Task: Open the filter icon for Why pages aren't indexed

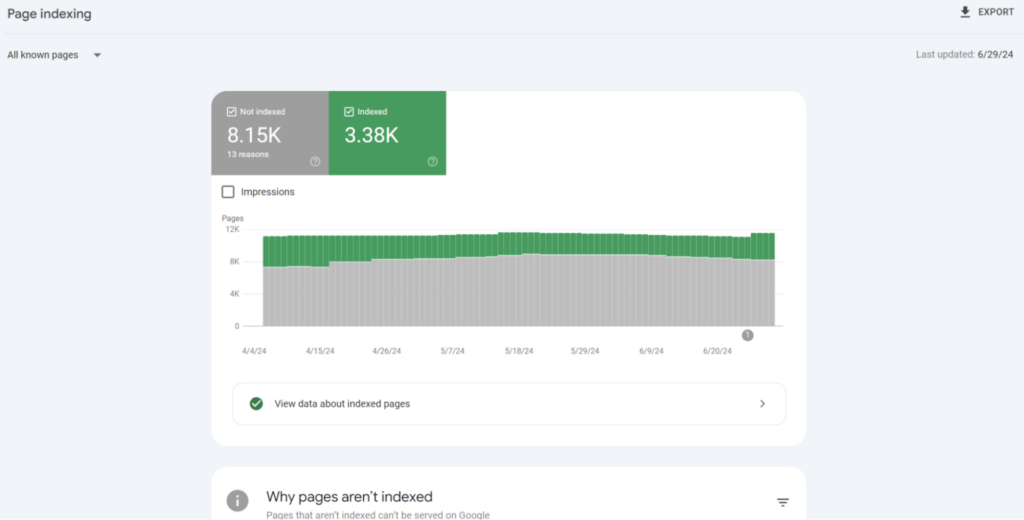Action: click(782, 502)
